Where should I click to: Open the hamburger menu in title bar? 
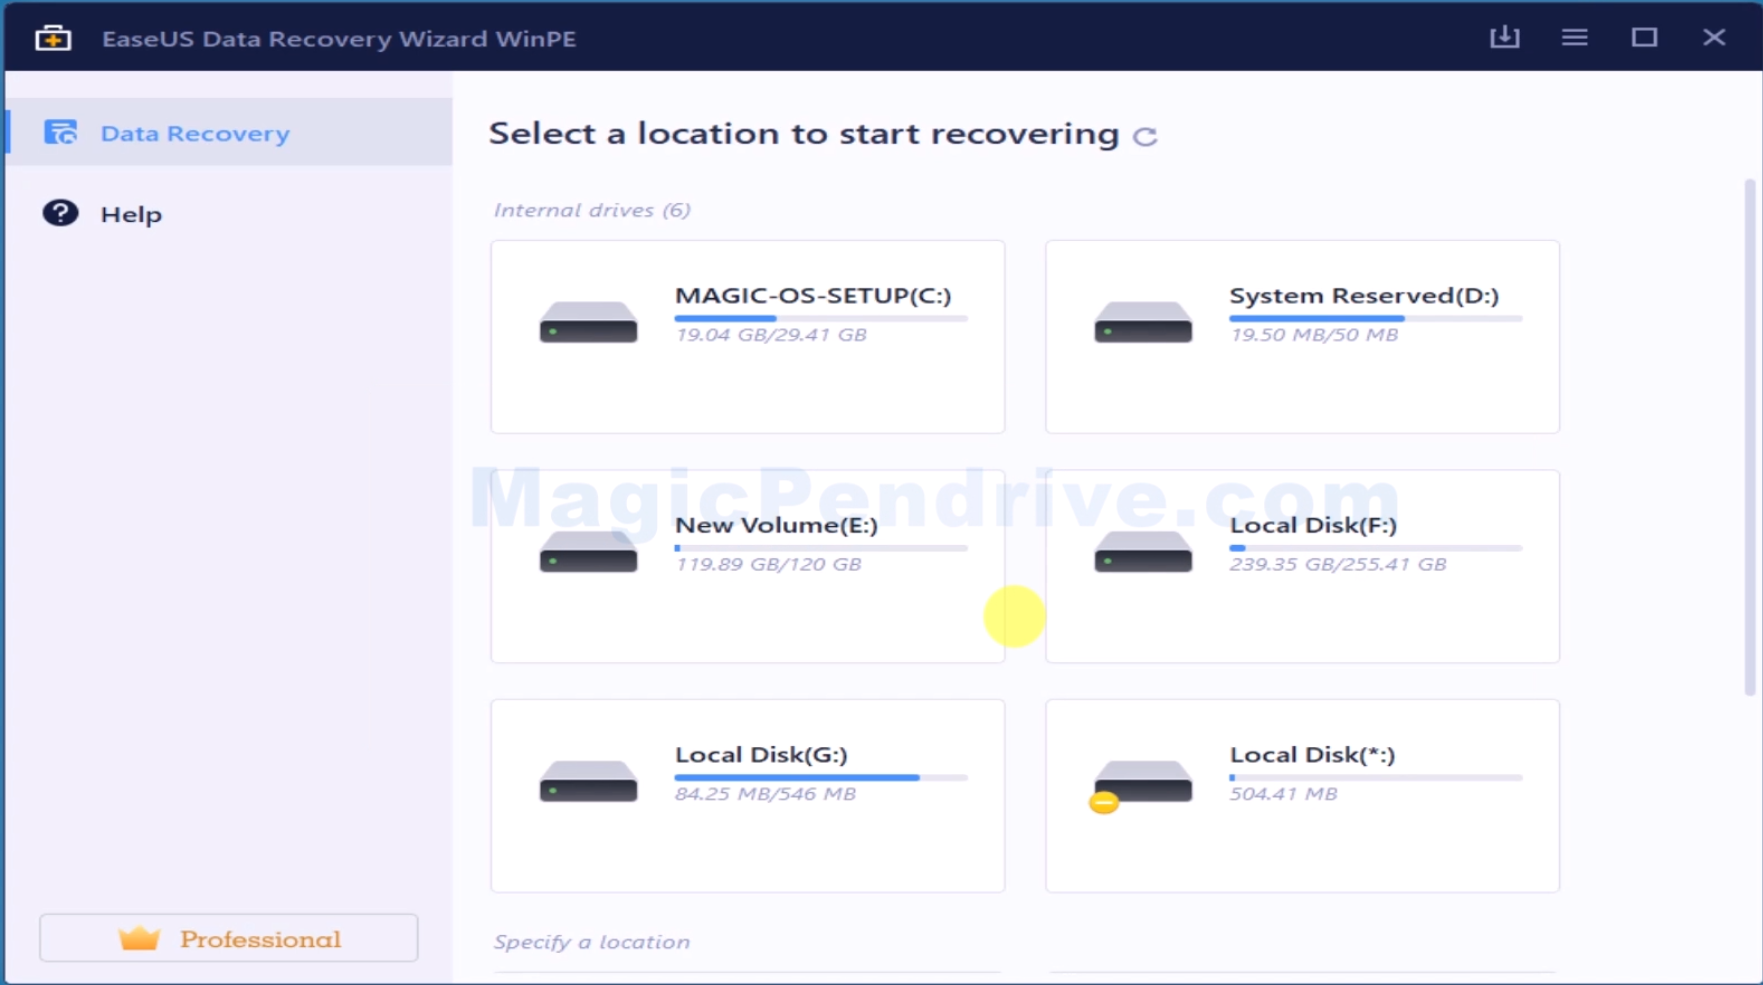[1575, 37]
